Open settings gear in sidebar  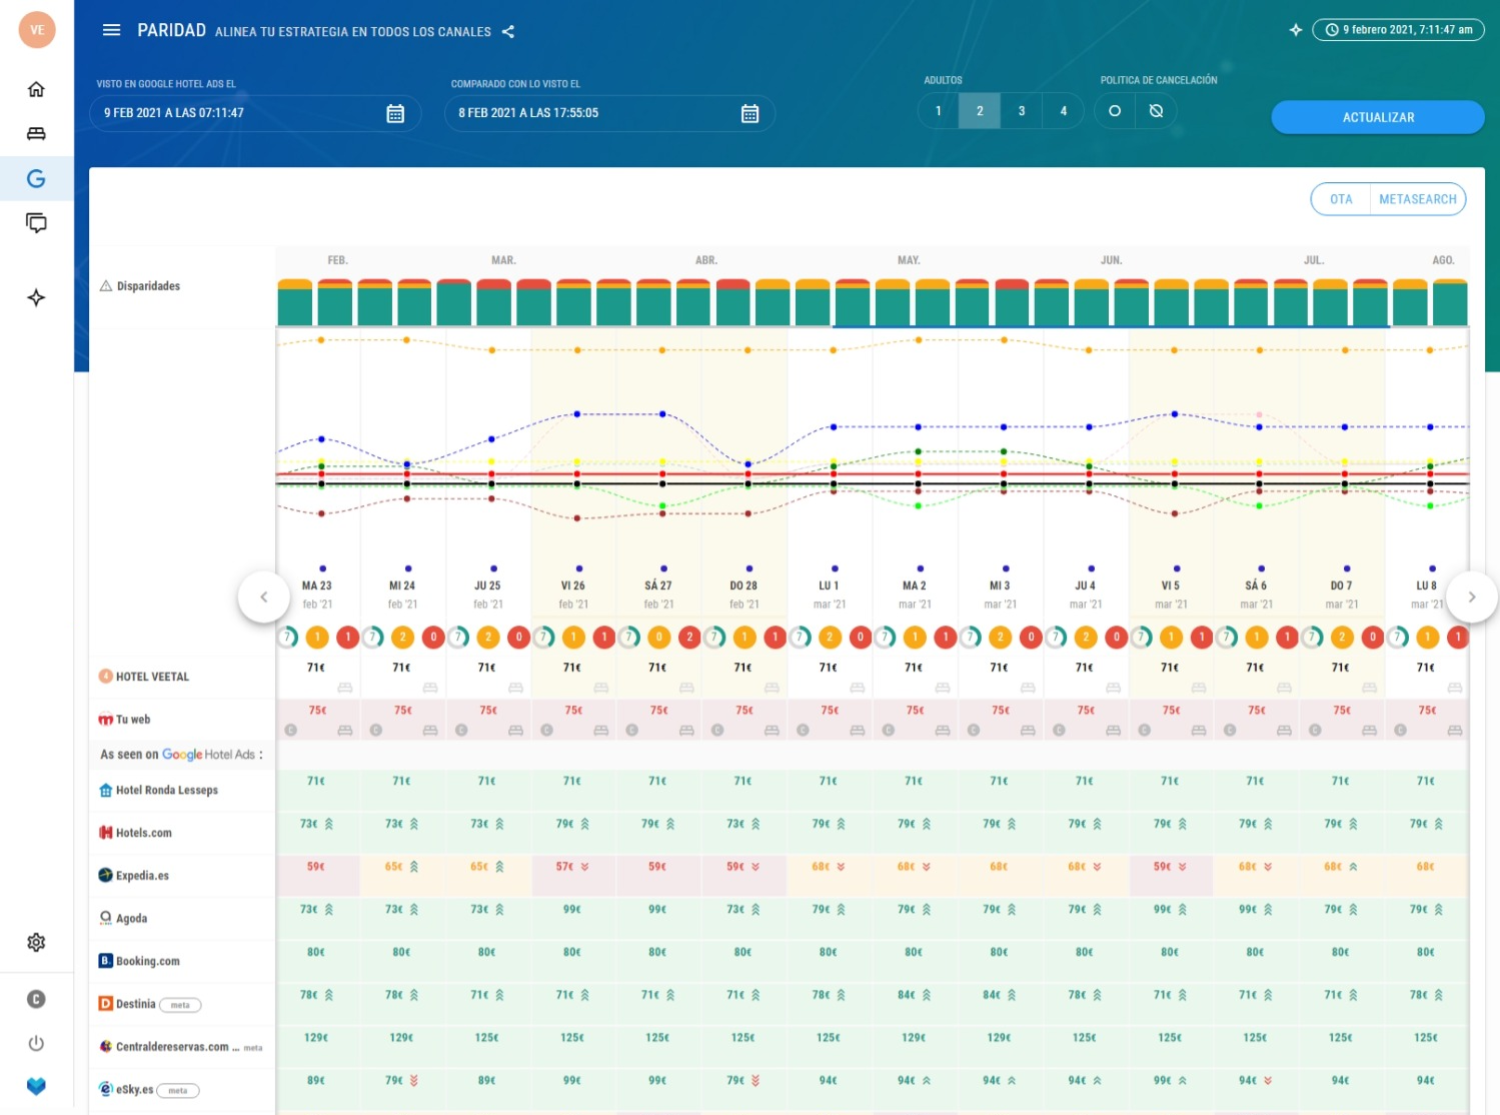(x=36, y=942)
